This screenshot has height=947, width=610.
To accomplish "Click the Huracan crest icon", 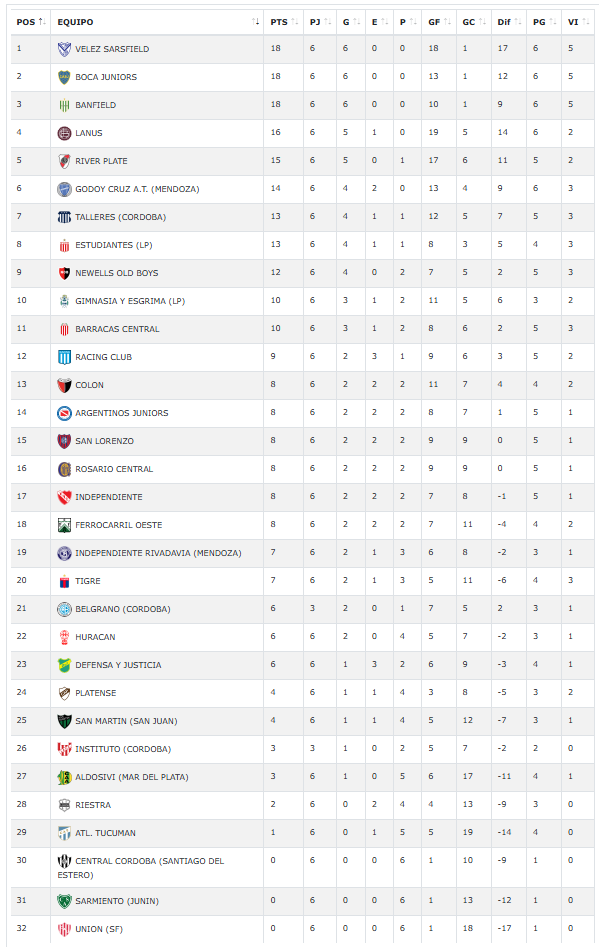I will (64, 637).
